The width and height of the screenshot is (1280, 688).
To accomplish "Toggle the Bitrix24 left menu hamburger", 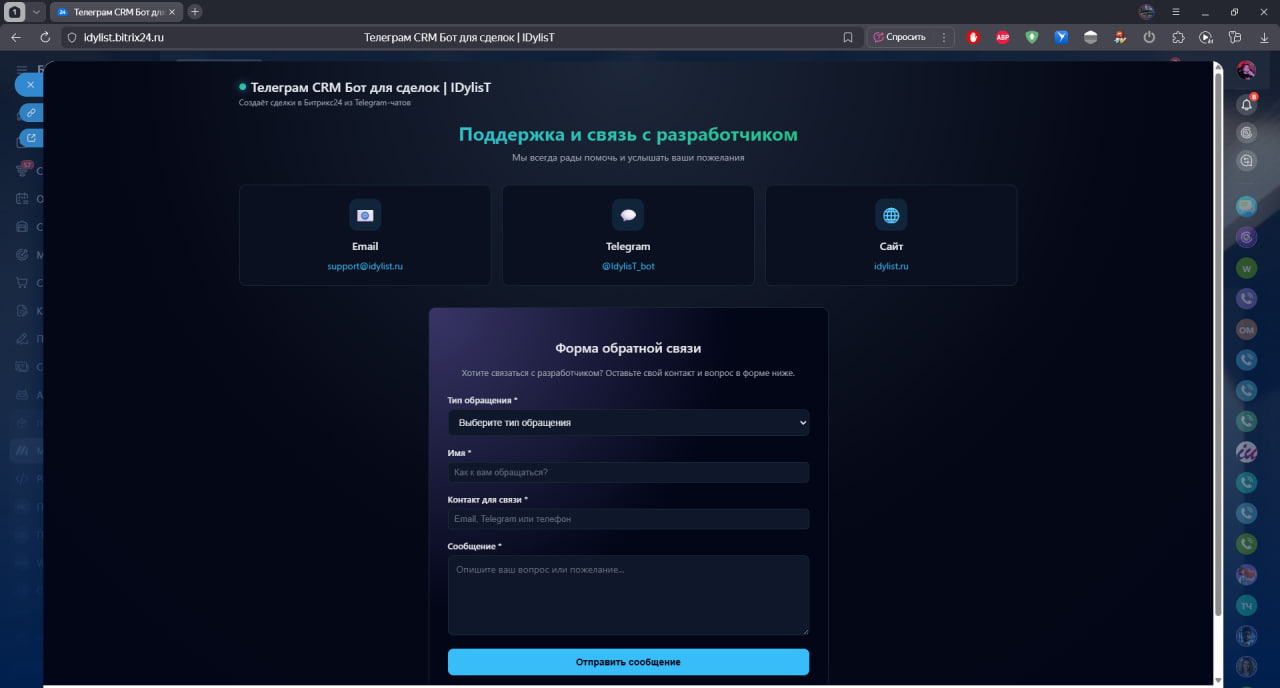I will pos(22,69).
